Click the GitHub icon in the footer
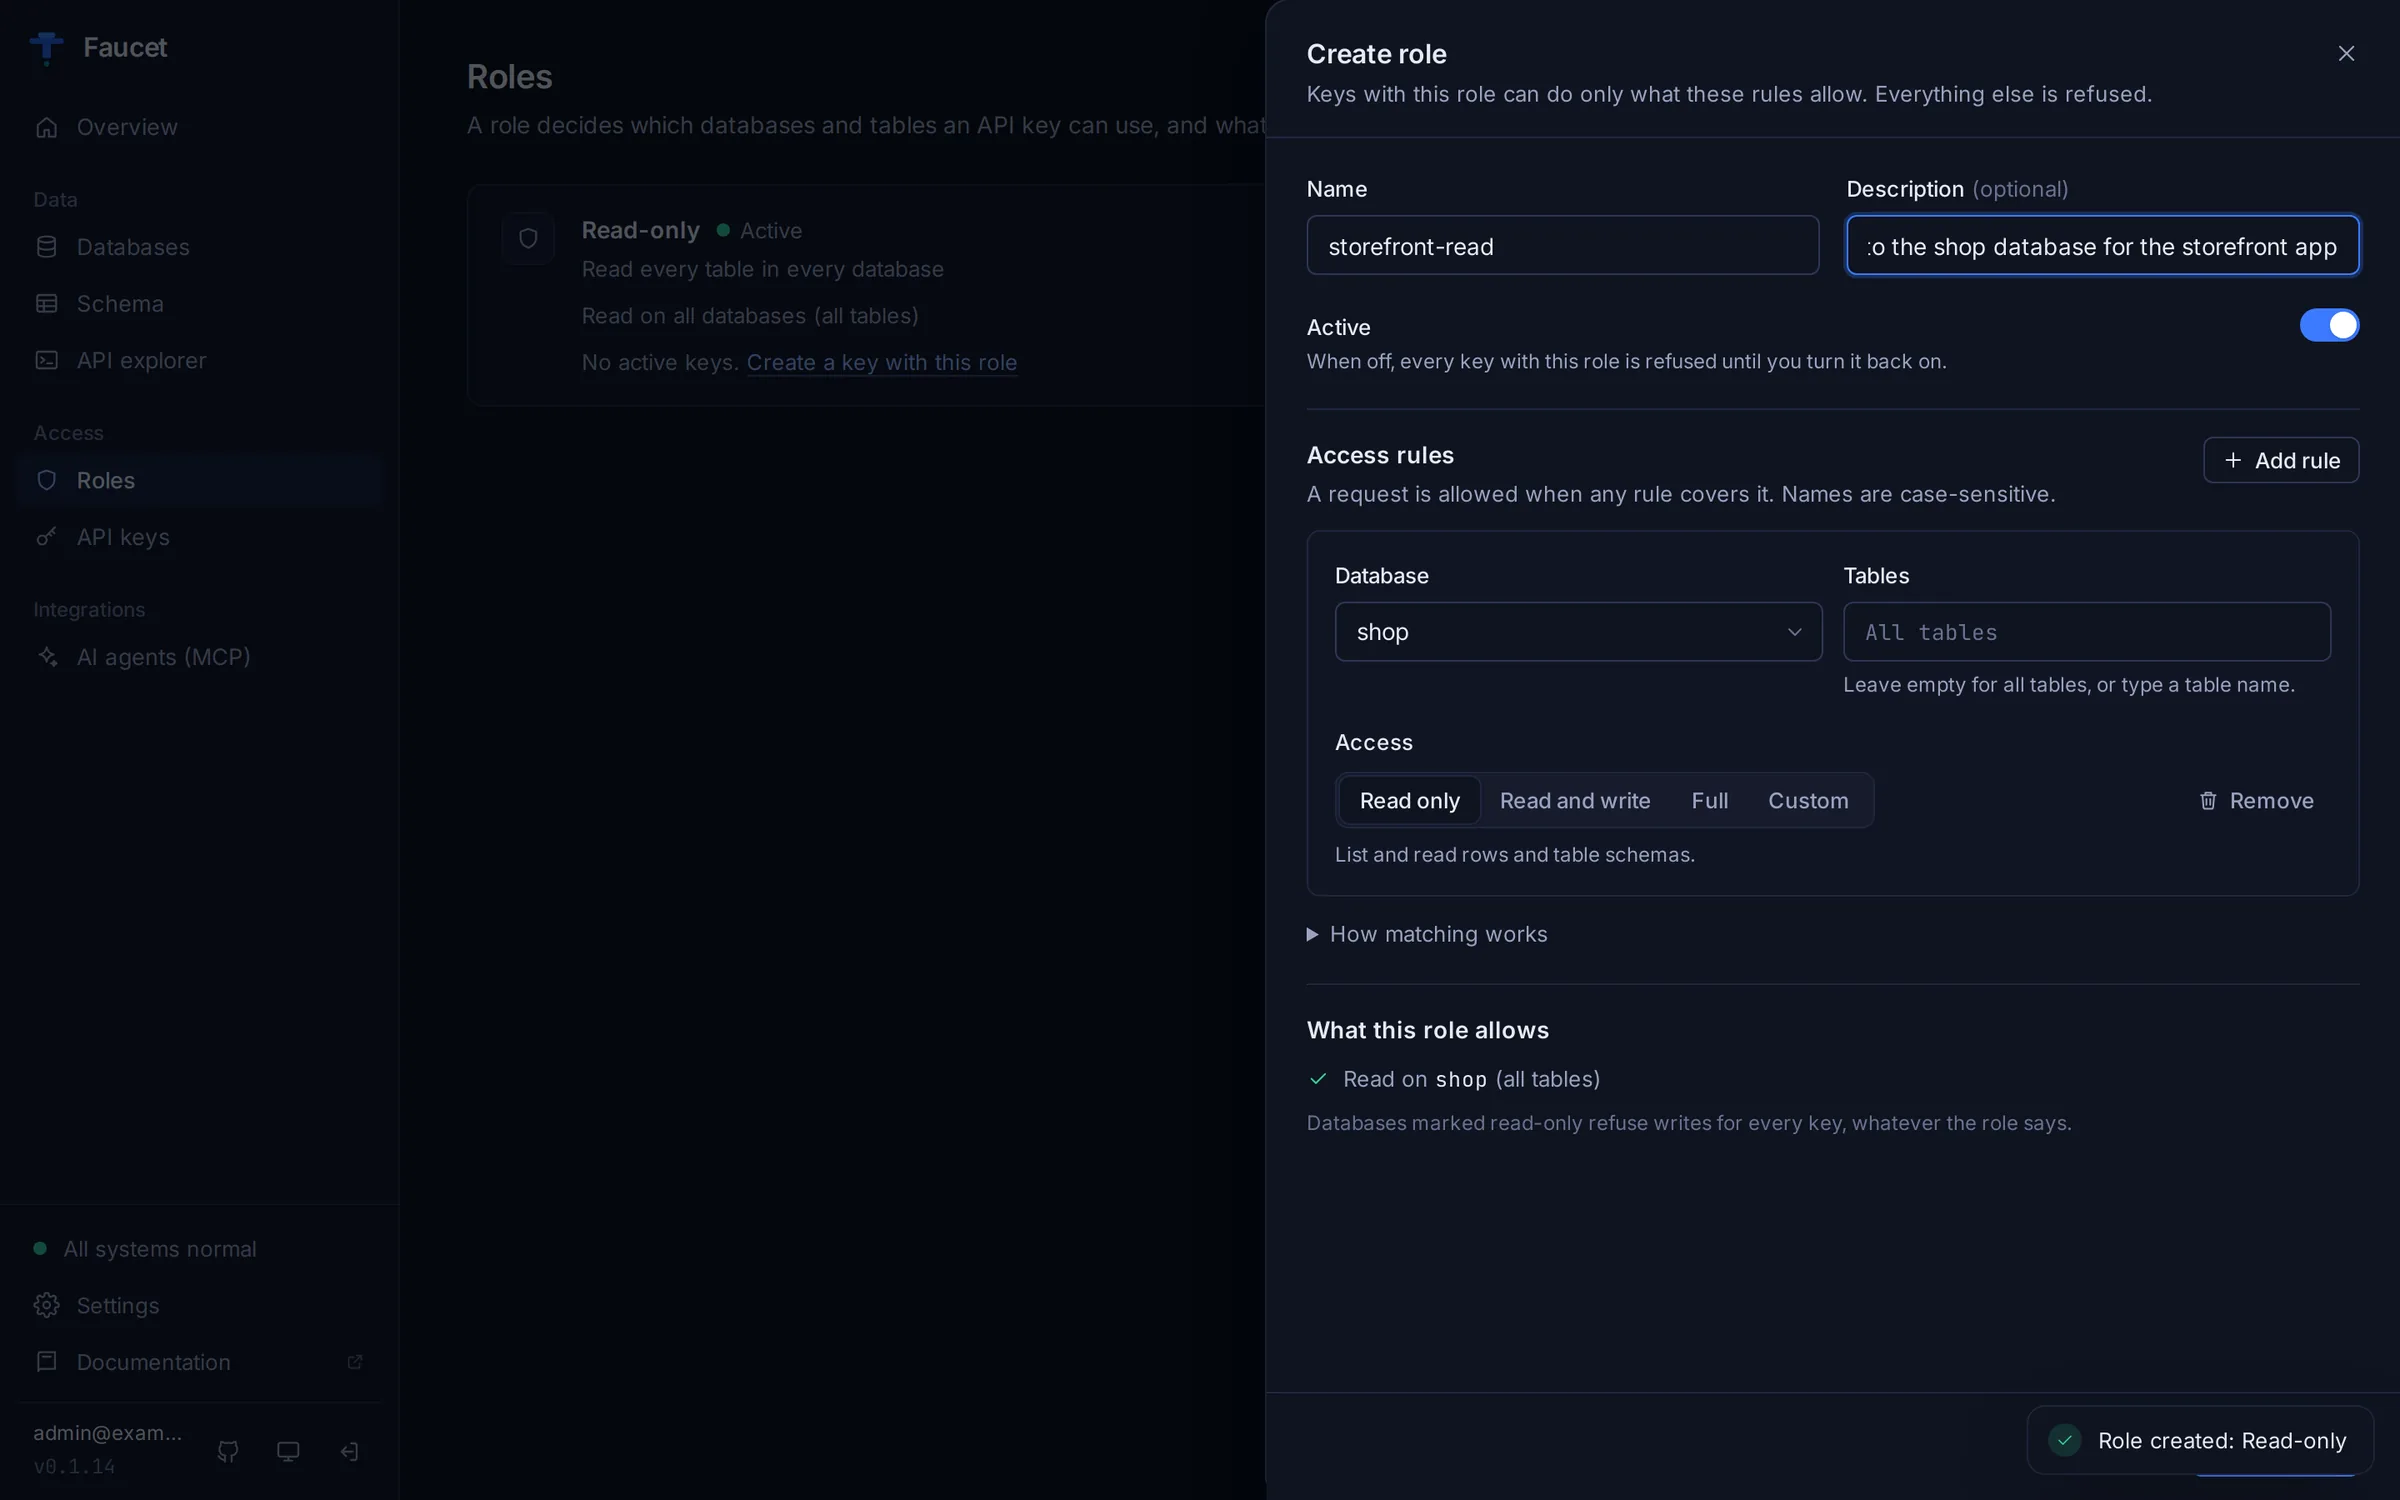This screenshot has width=2400, height=1500. 228,1451
